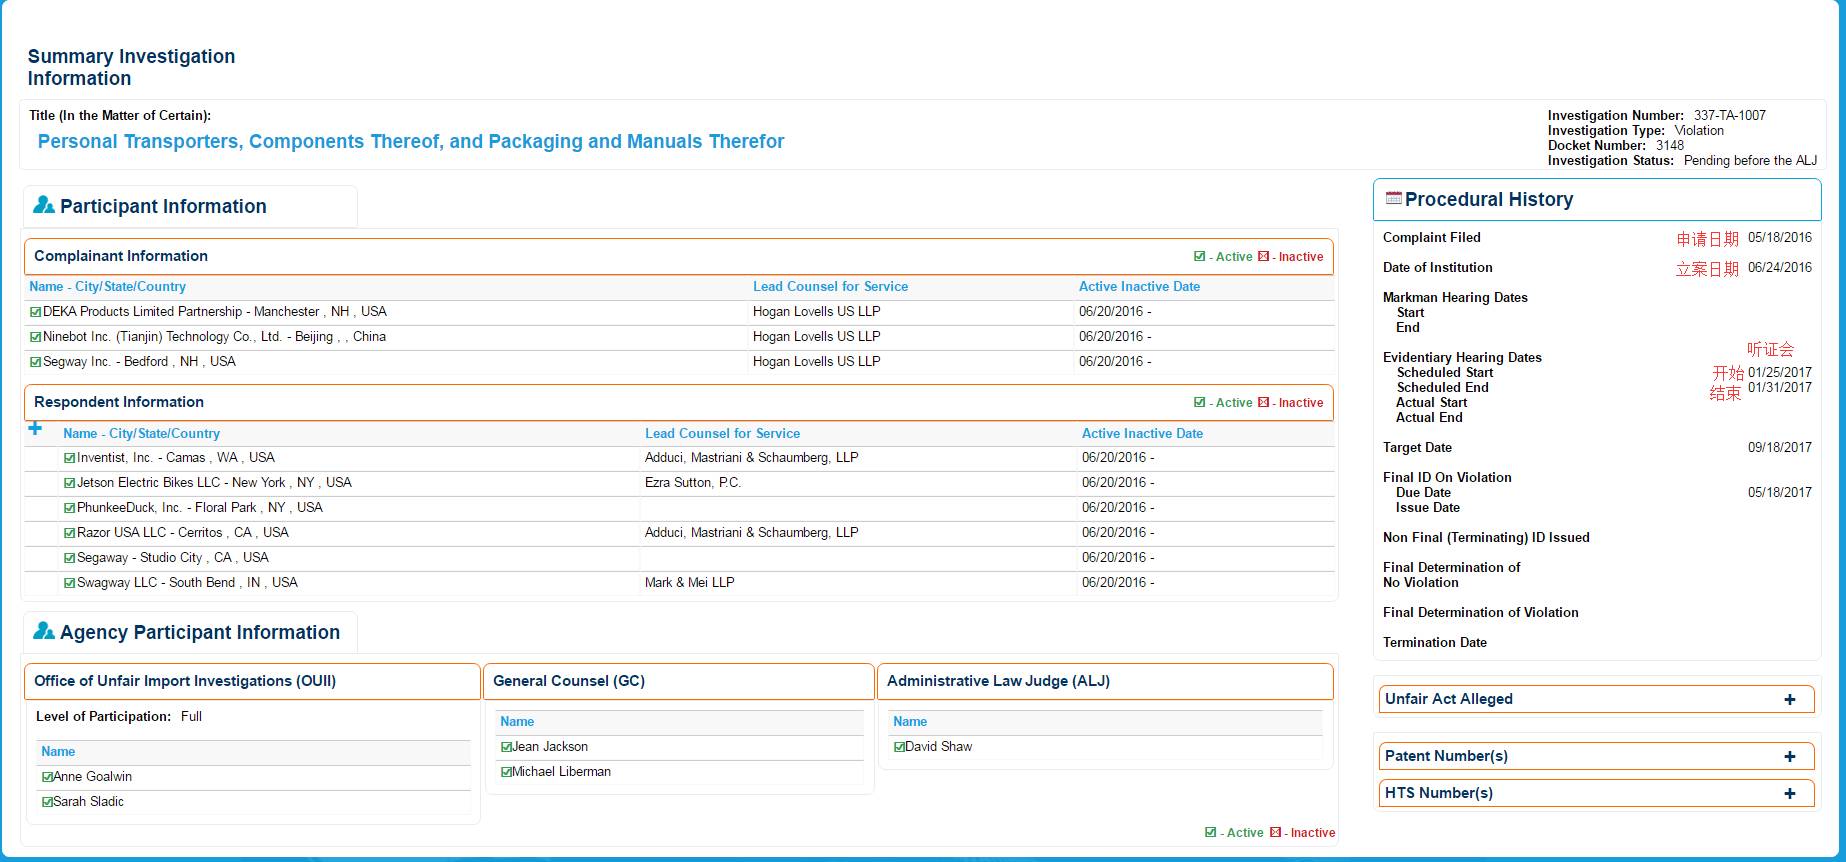
Task: Click 'Level of Participation: Full' text
Action: click(x=119, y=717)
